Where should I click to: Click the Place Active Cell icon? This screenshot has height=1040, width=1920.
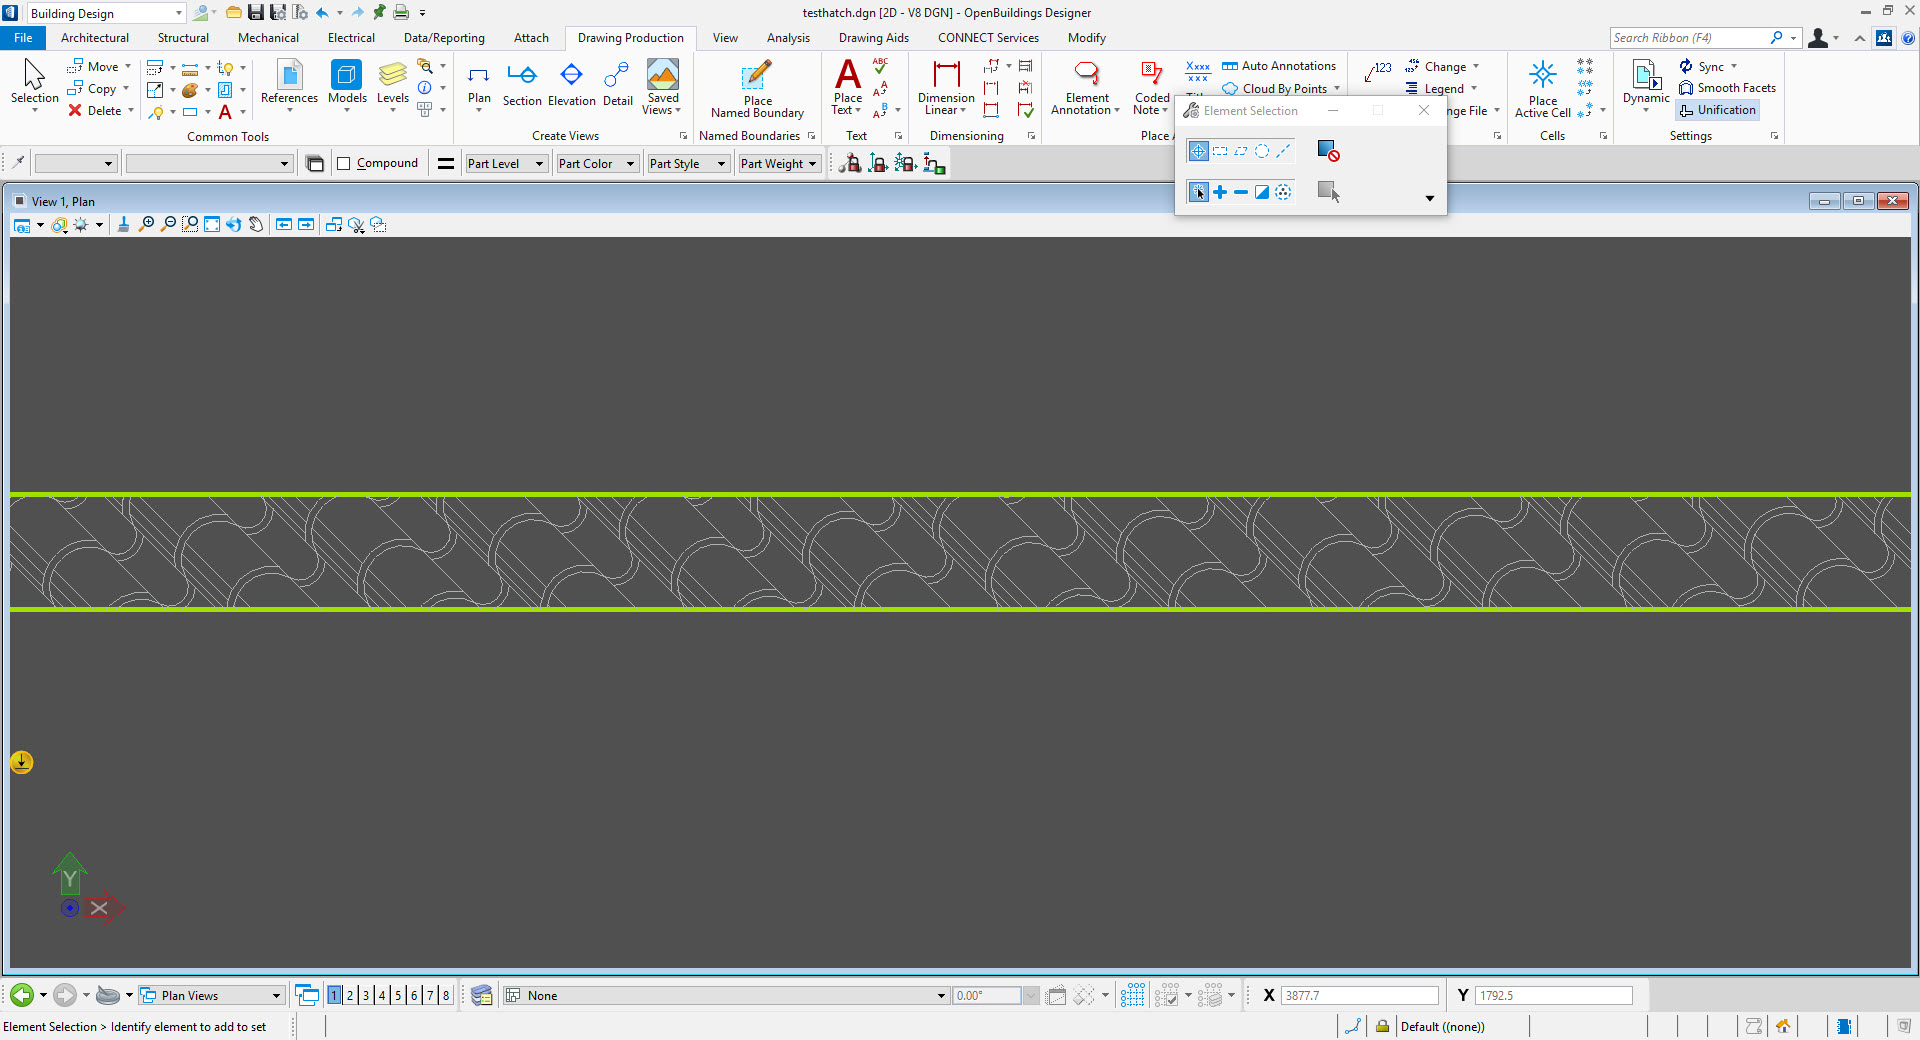point(1542,89)
